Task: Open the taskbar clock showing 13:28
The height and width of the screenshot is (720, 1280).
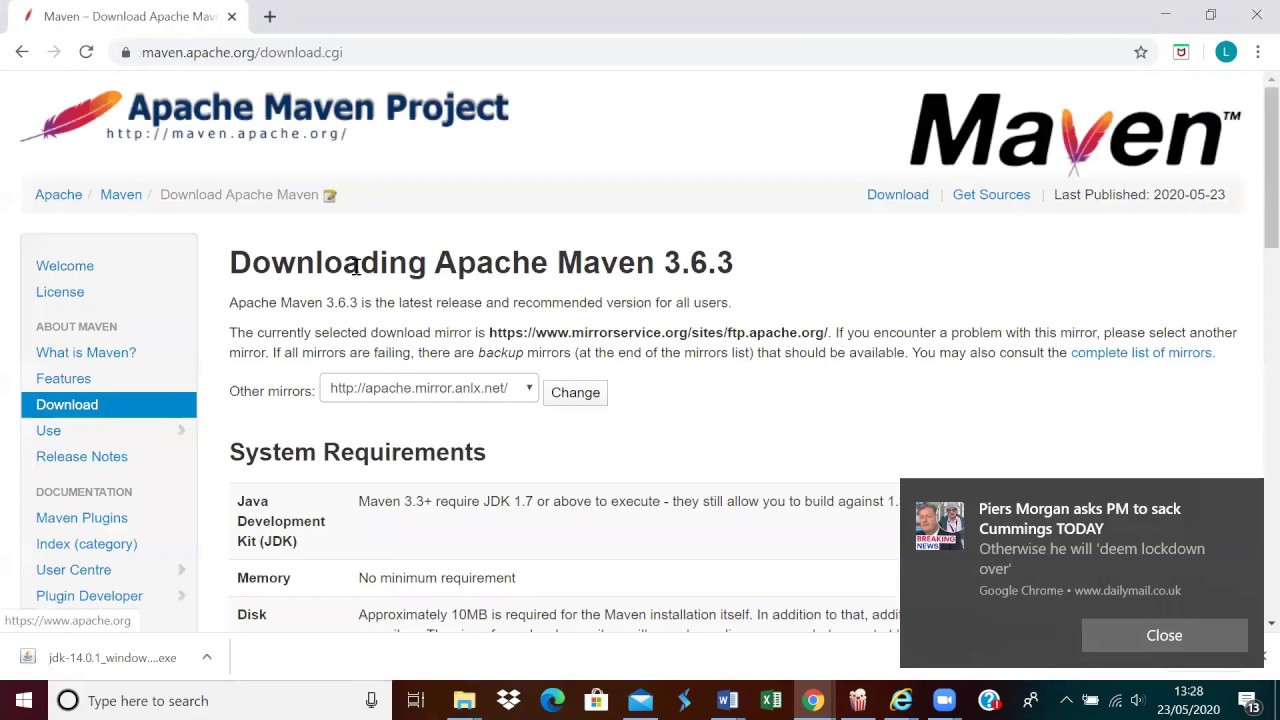Action: [x=1189, y=701]
